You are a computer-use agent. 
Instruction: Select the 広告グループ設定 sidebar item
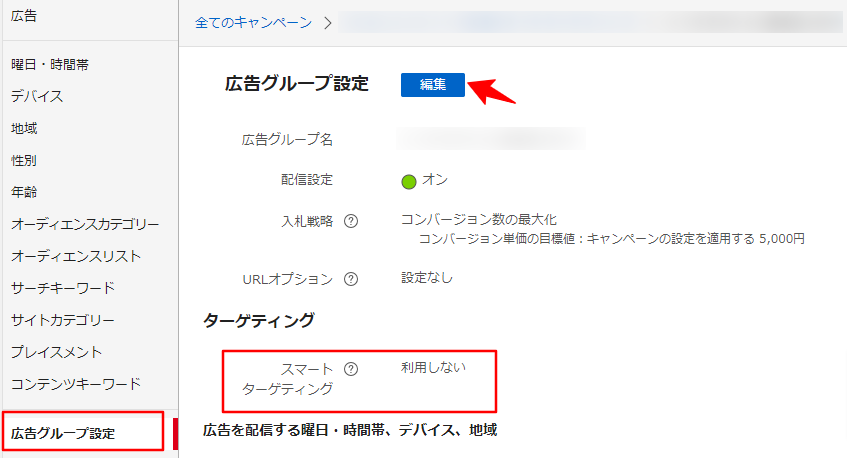tap(63, 434)
